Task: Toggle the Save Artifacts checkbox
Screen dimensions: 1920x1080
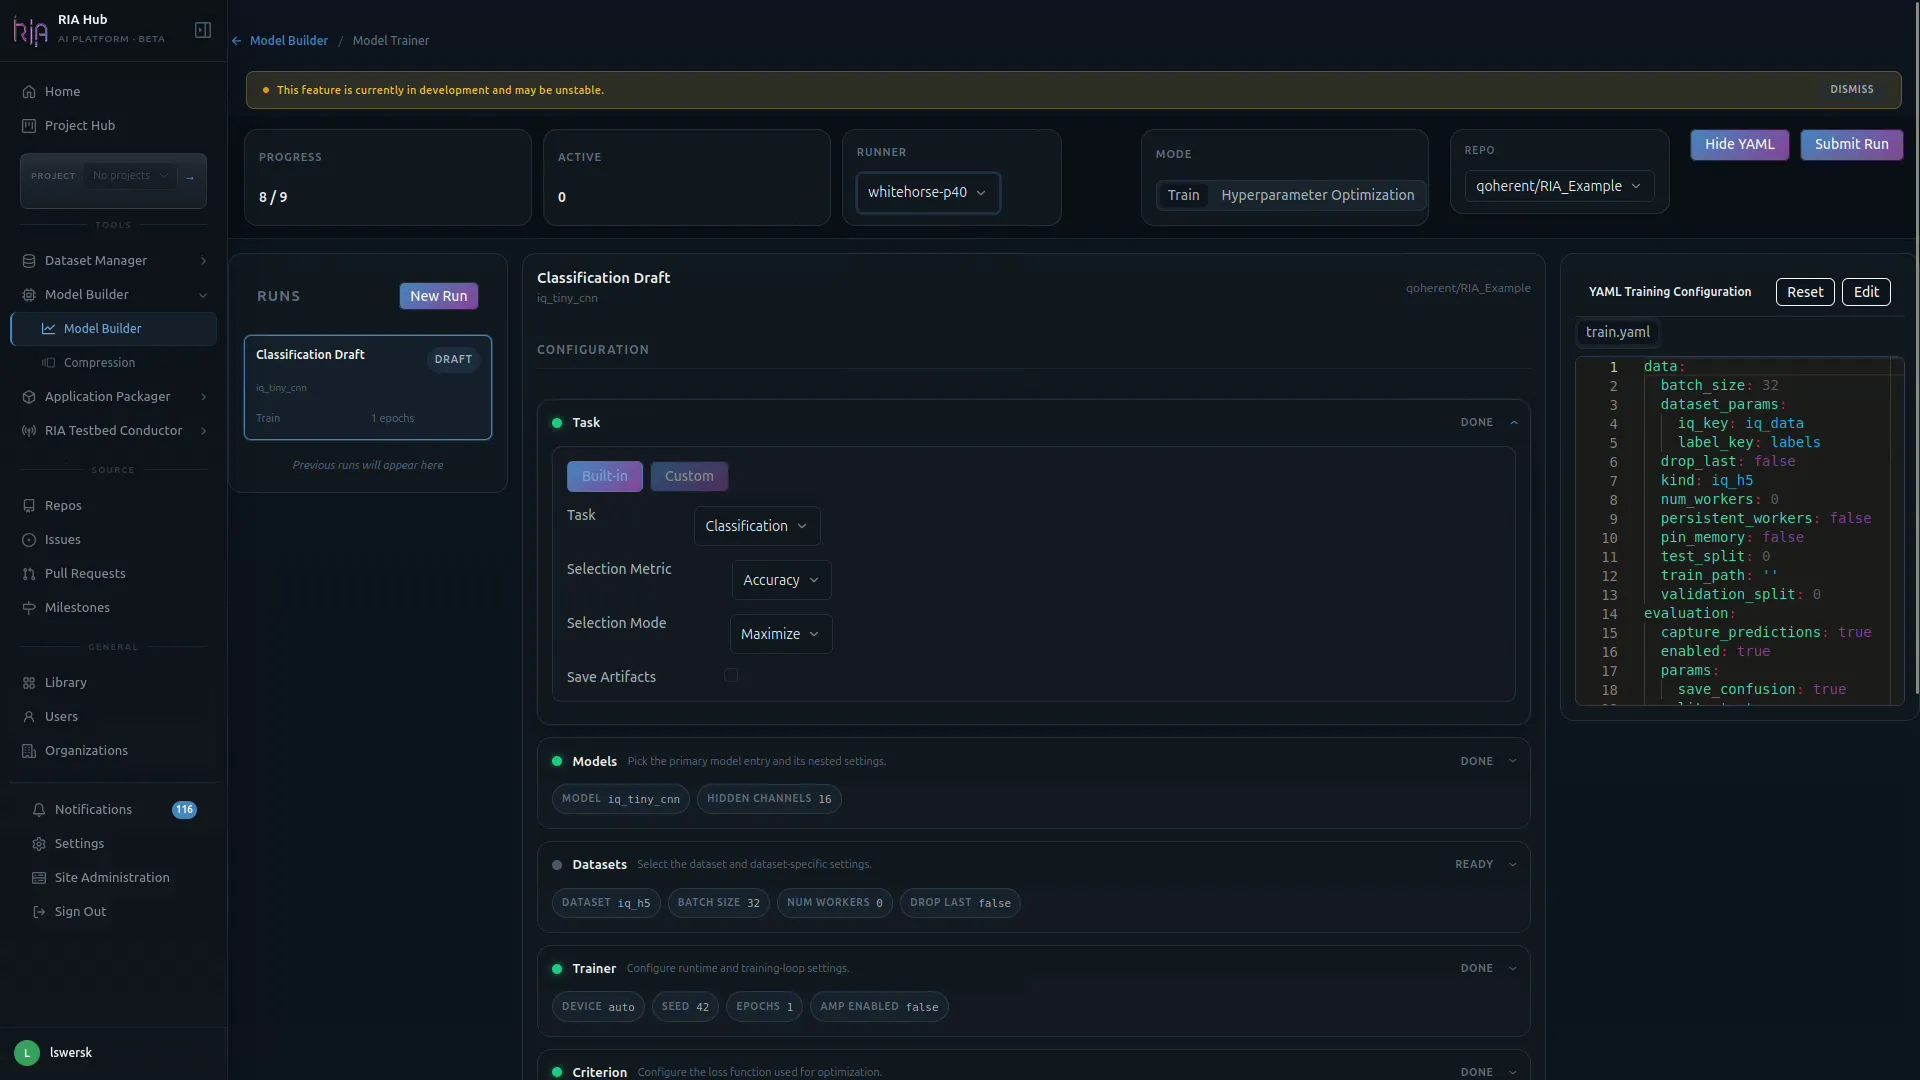Action: pyautogui.click(x=731, y=676)
